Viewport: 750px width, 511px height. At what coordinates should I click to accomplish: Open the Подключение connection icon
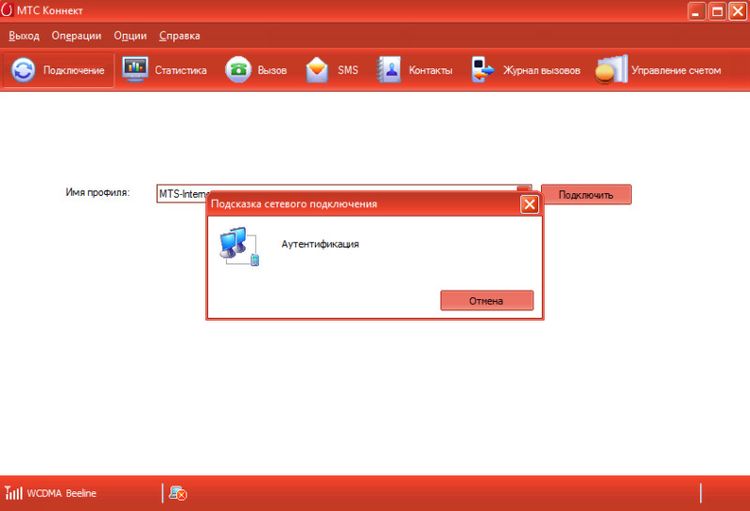pos(23,70)
